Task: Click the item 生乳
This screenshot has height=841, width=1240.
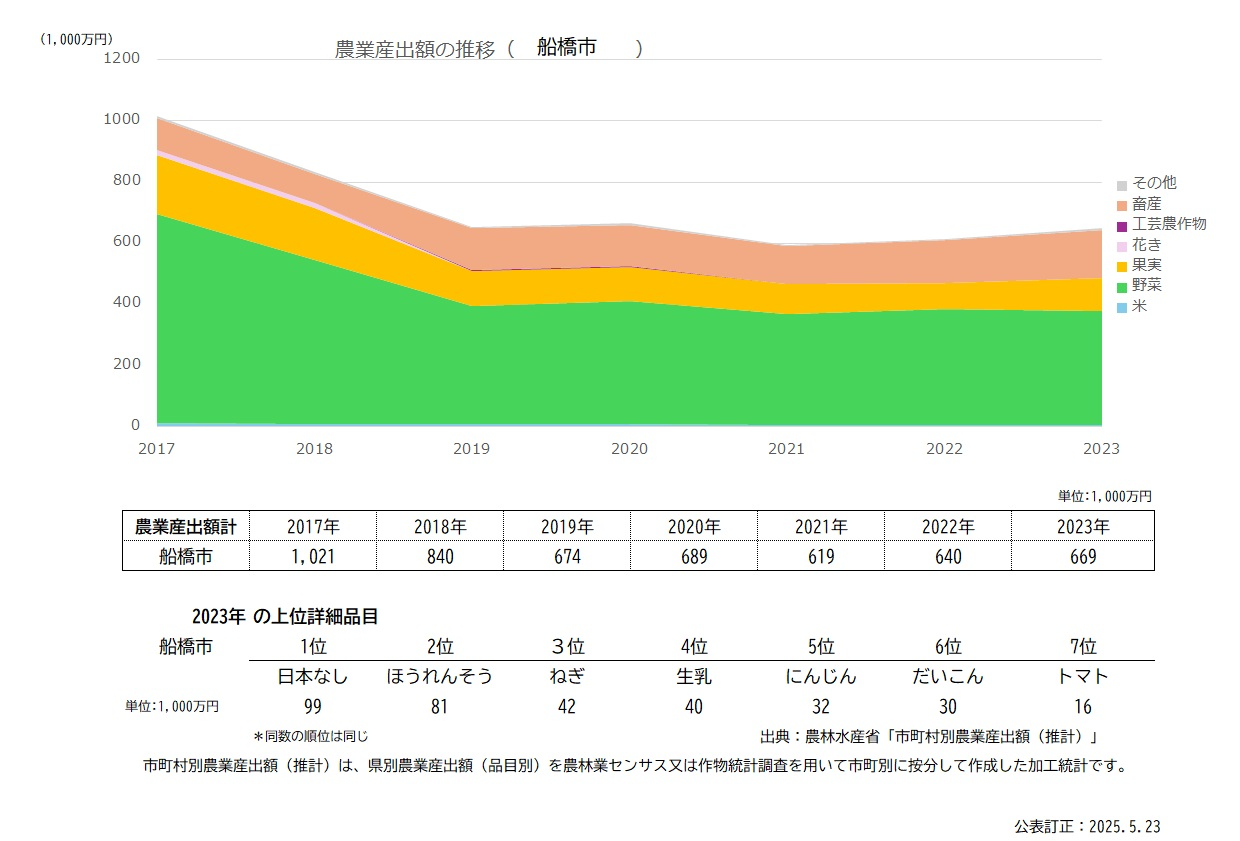Action: point(694,676)
